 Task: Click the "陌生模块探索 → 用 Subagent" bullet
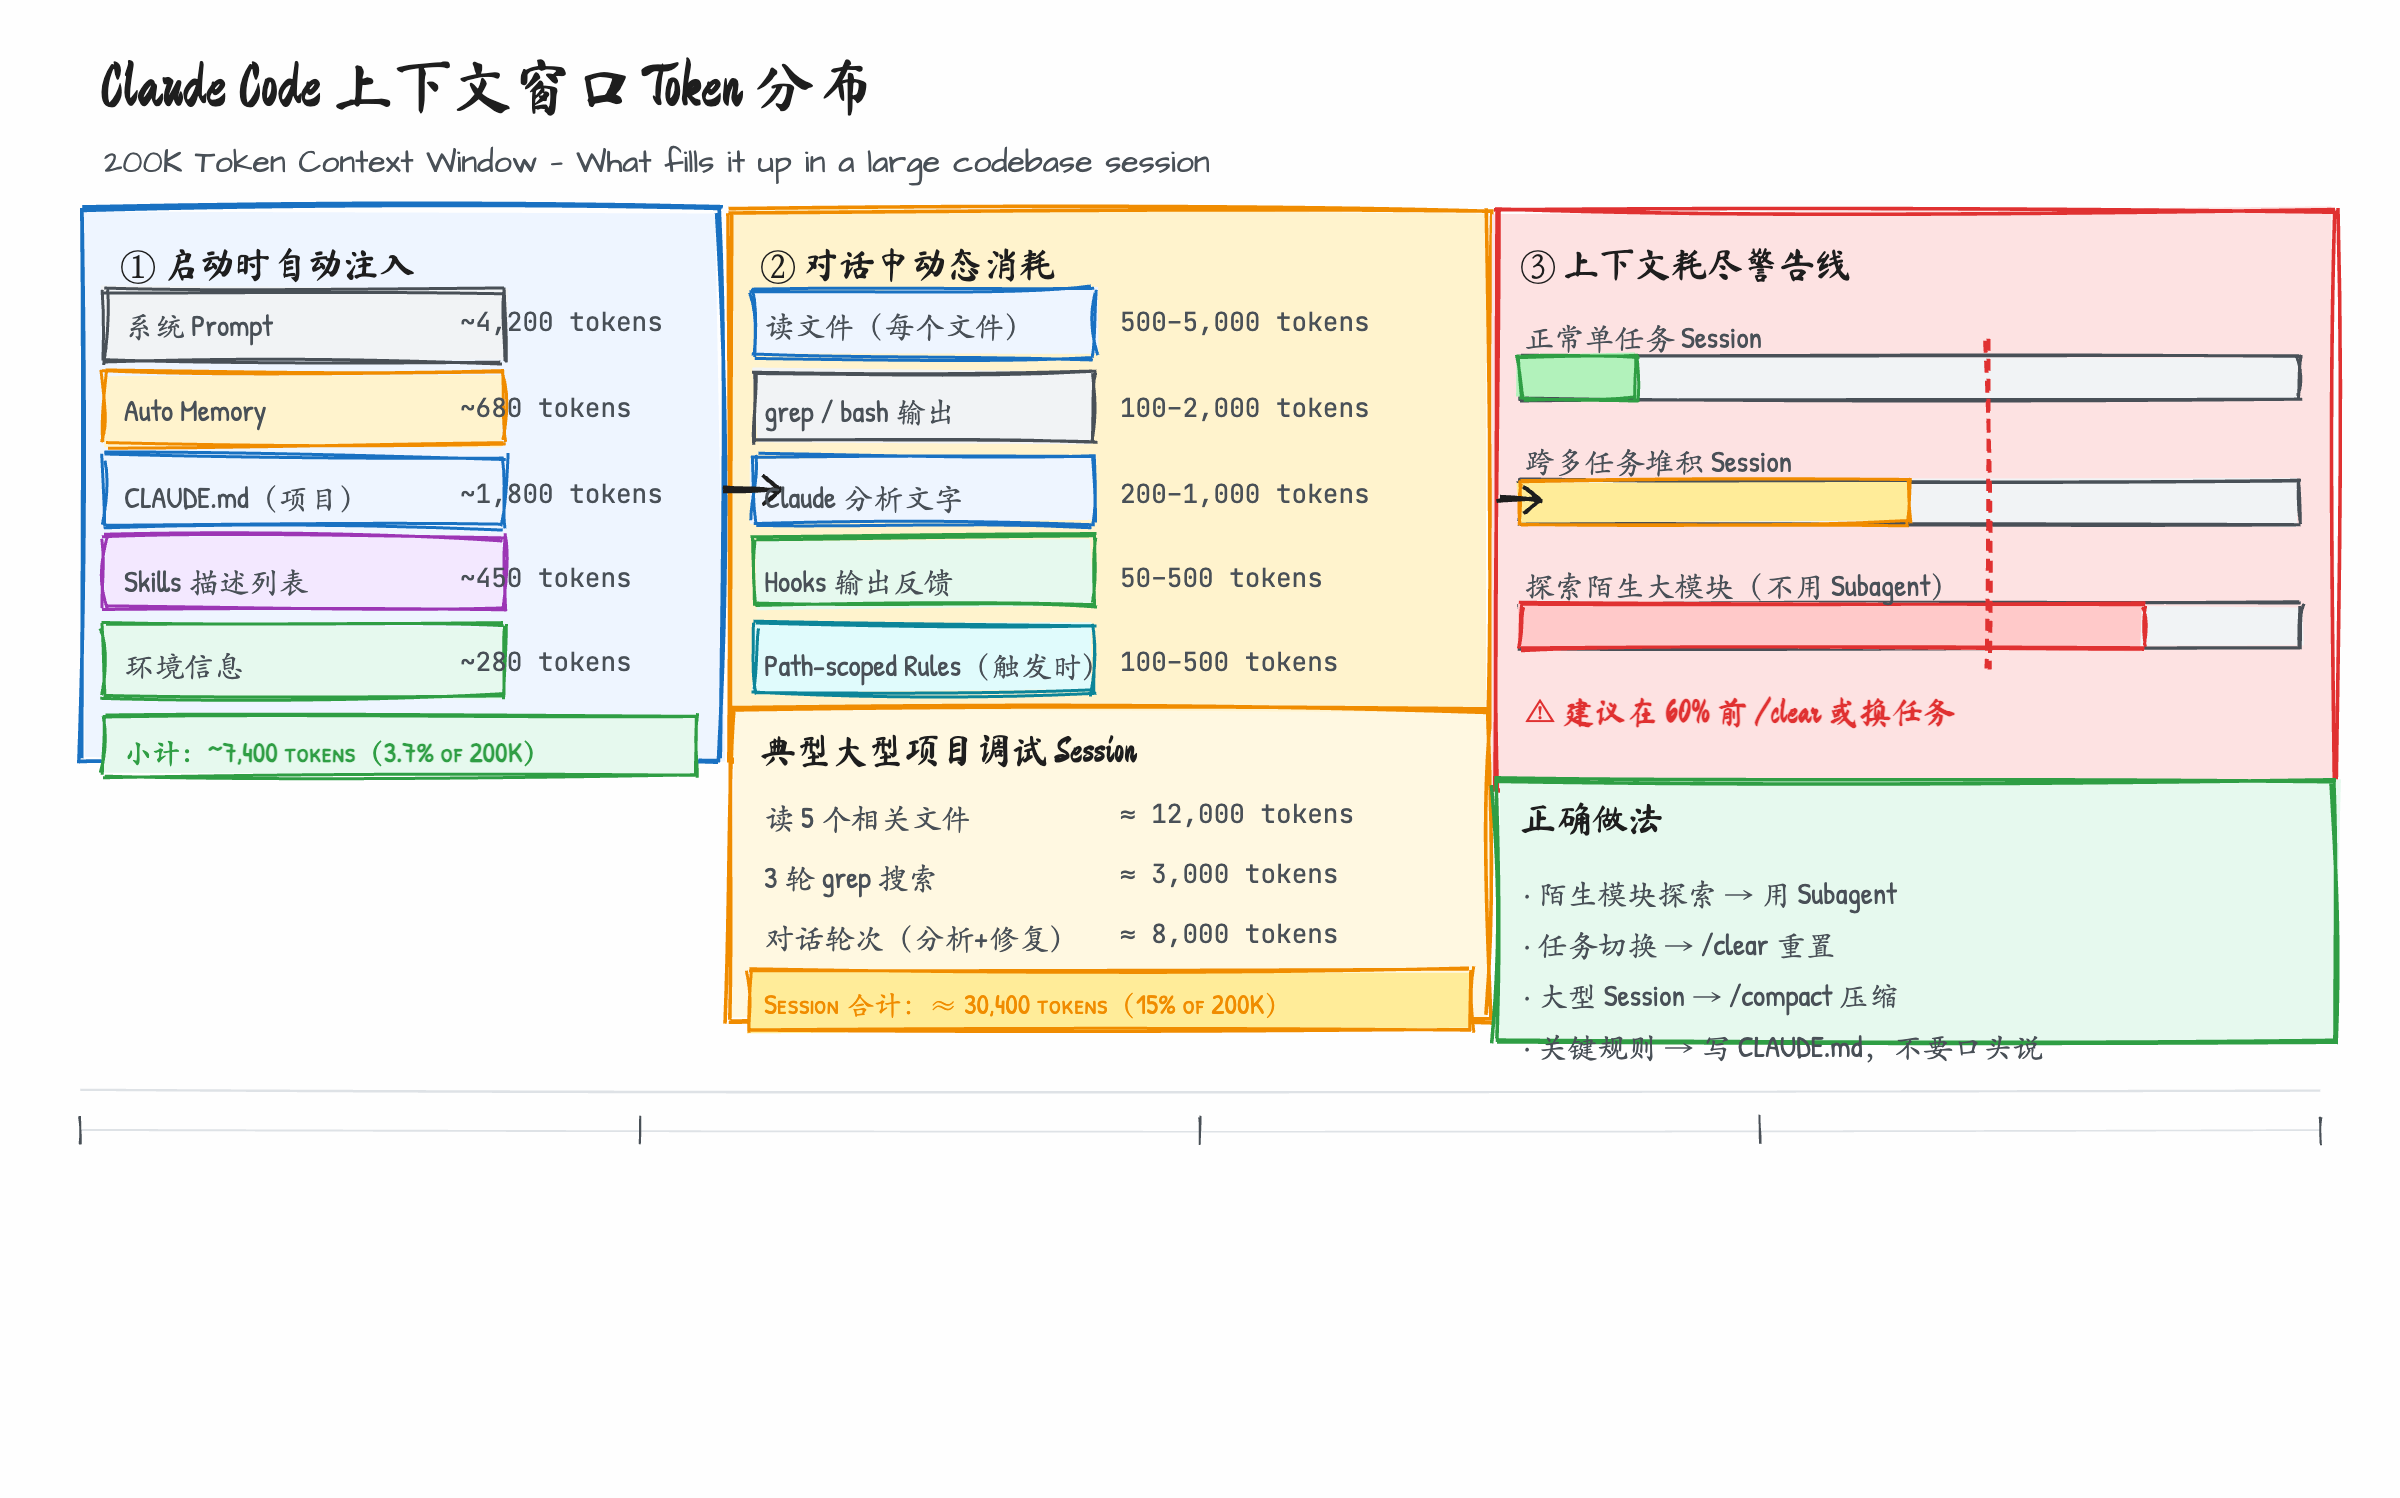pyautogui.click(x=1710, y=895)
